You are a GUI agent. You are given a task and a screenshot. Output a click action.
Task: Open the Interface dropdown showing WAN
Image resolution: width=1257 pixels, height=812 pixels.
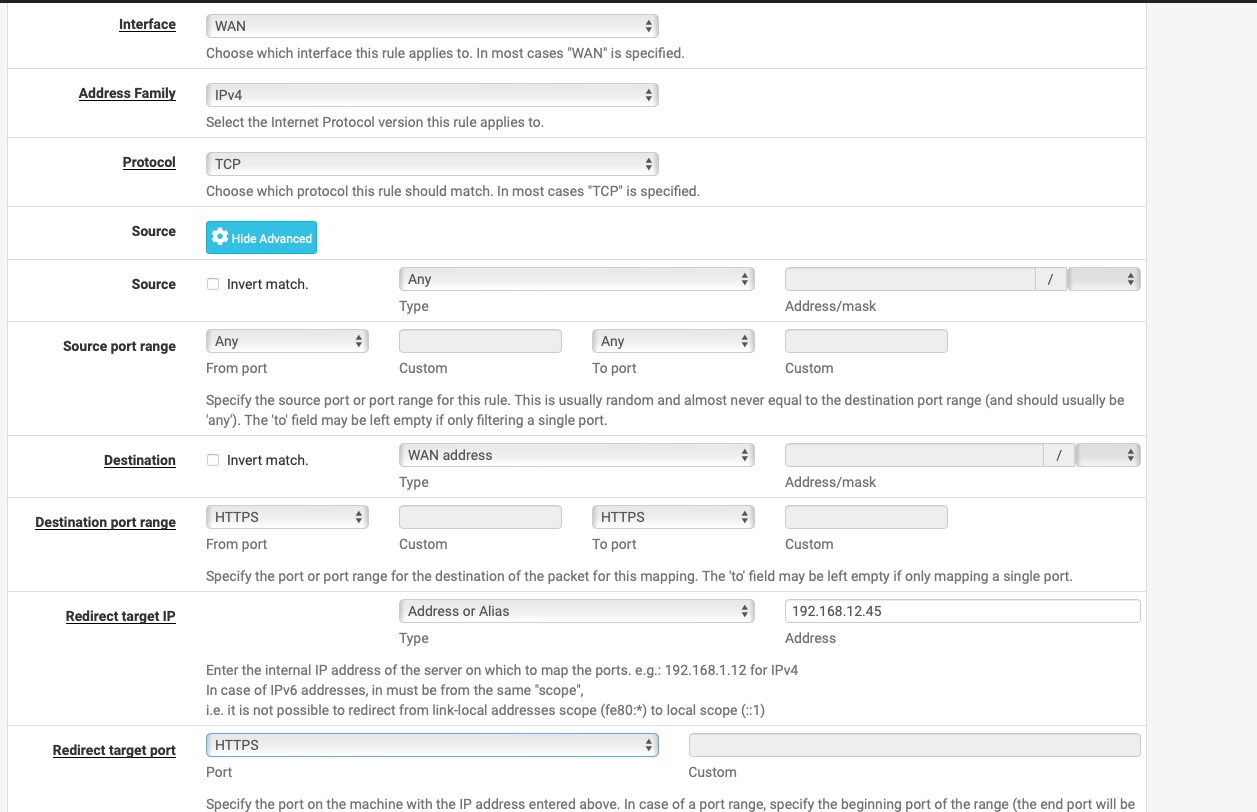coord(431,26)
